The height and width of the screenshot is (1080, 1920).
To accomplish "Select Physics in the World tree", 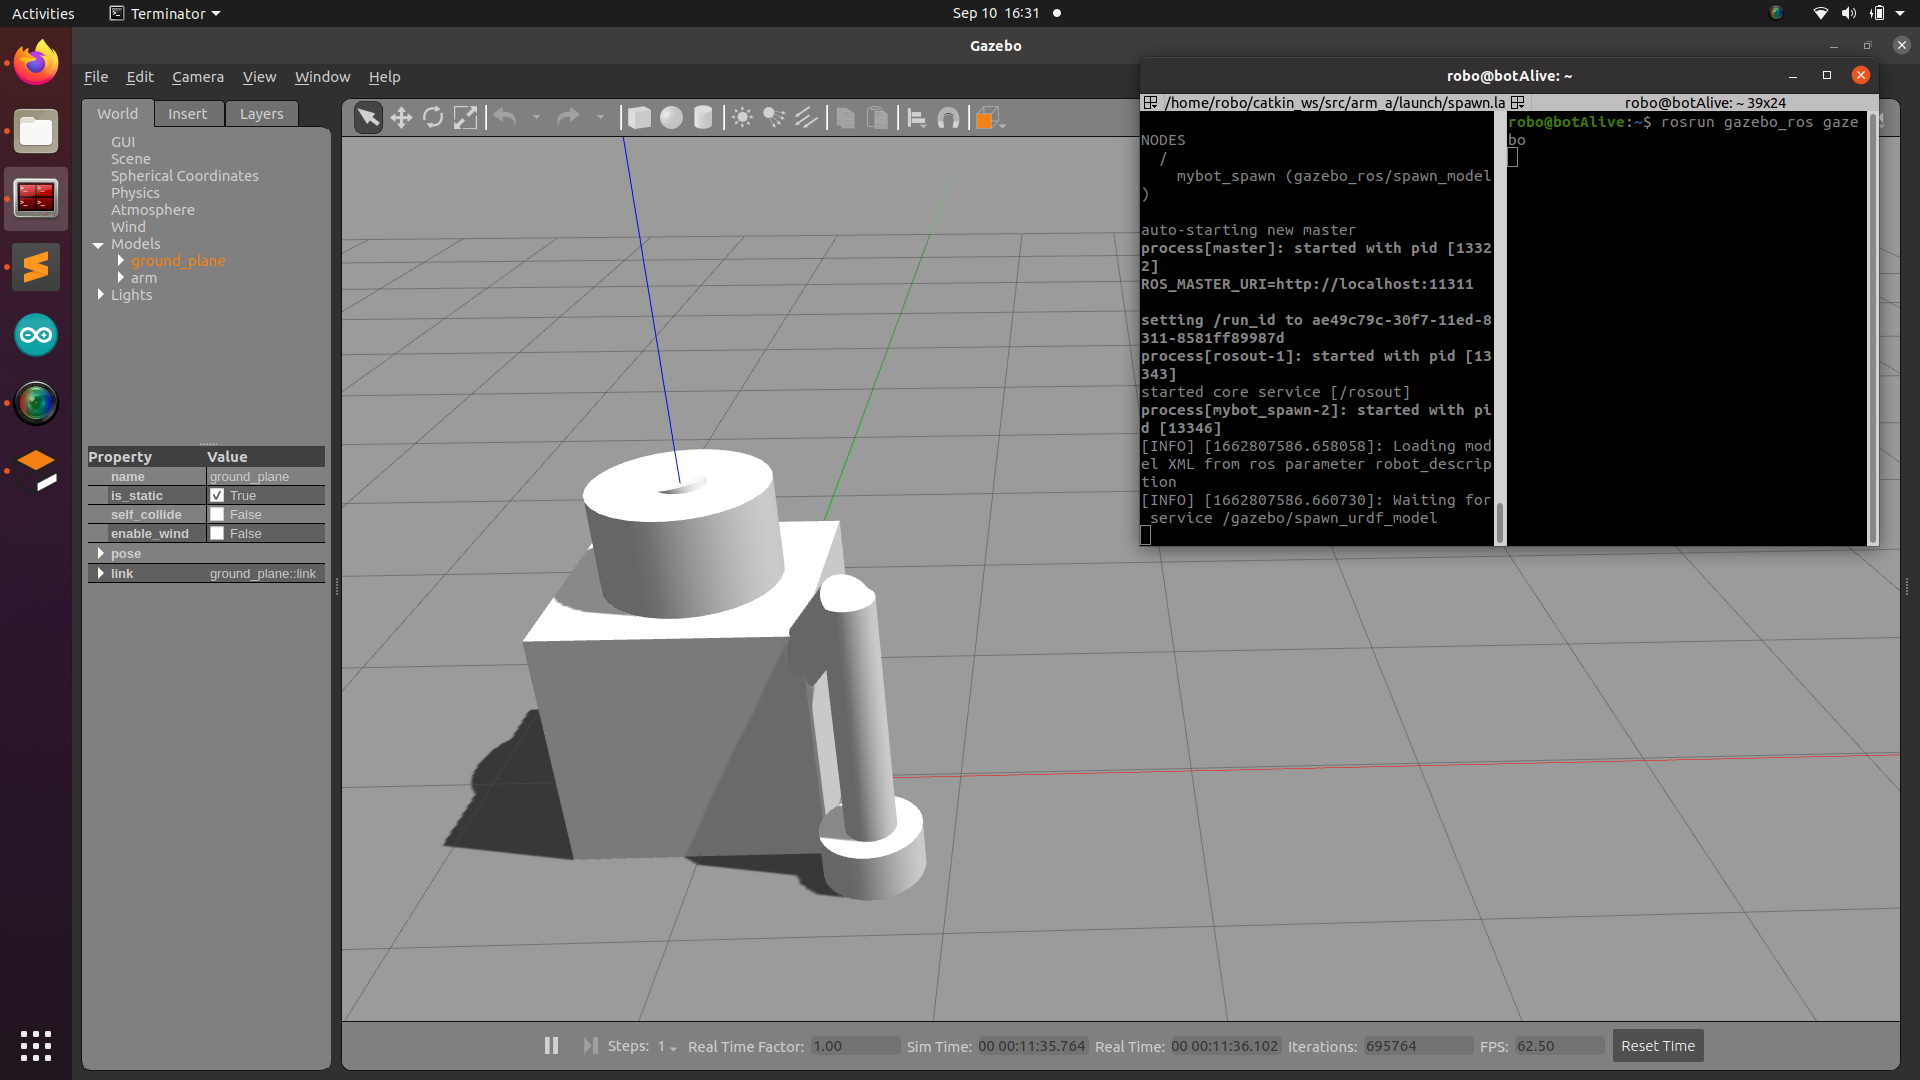I will pyautogui.click(x=135, y=193).
